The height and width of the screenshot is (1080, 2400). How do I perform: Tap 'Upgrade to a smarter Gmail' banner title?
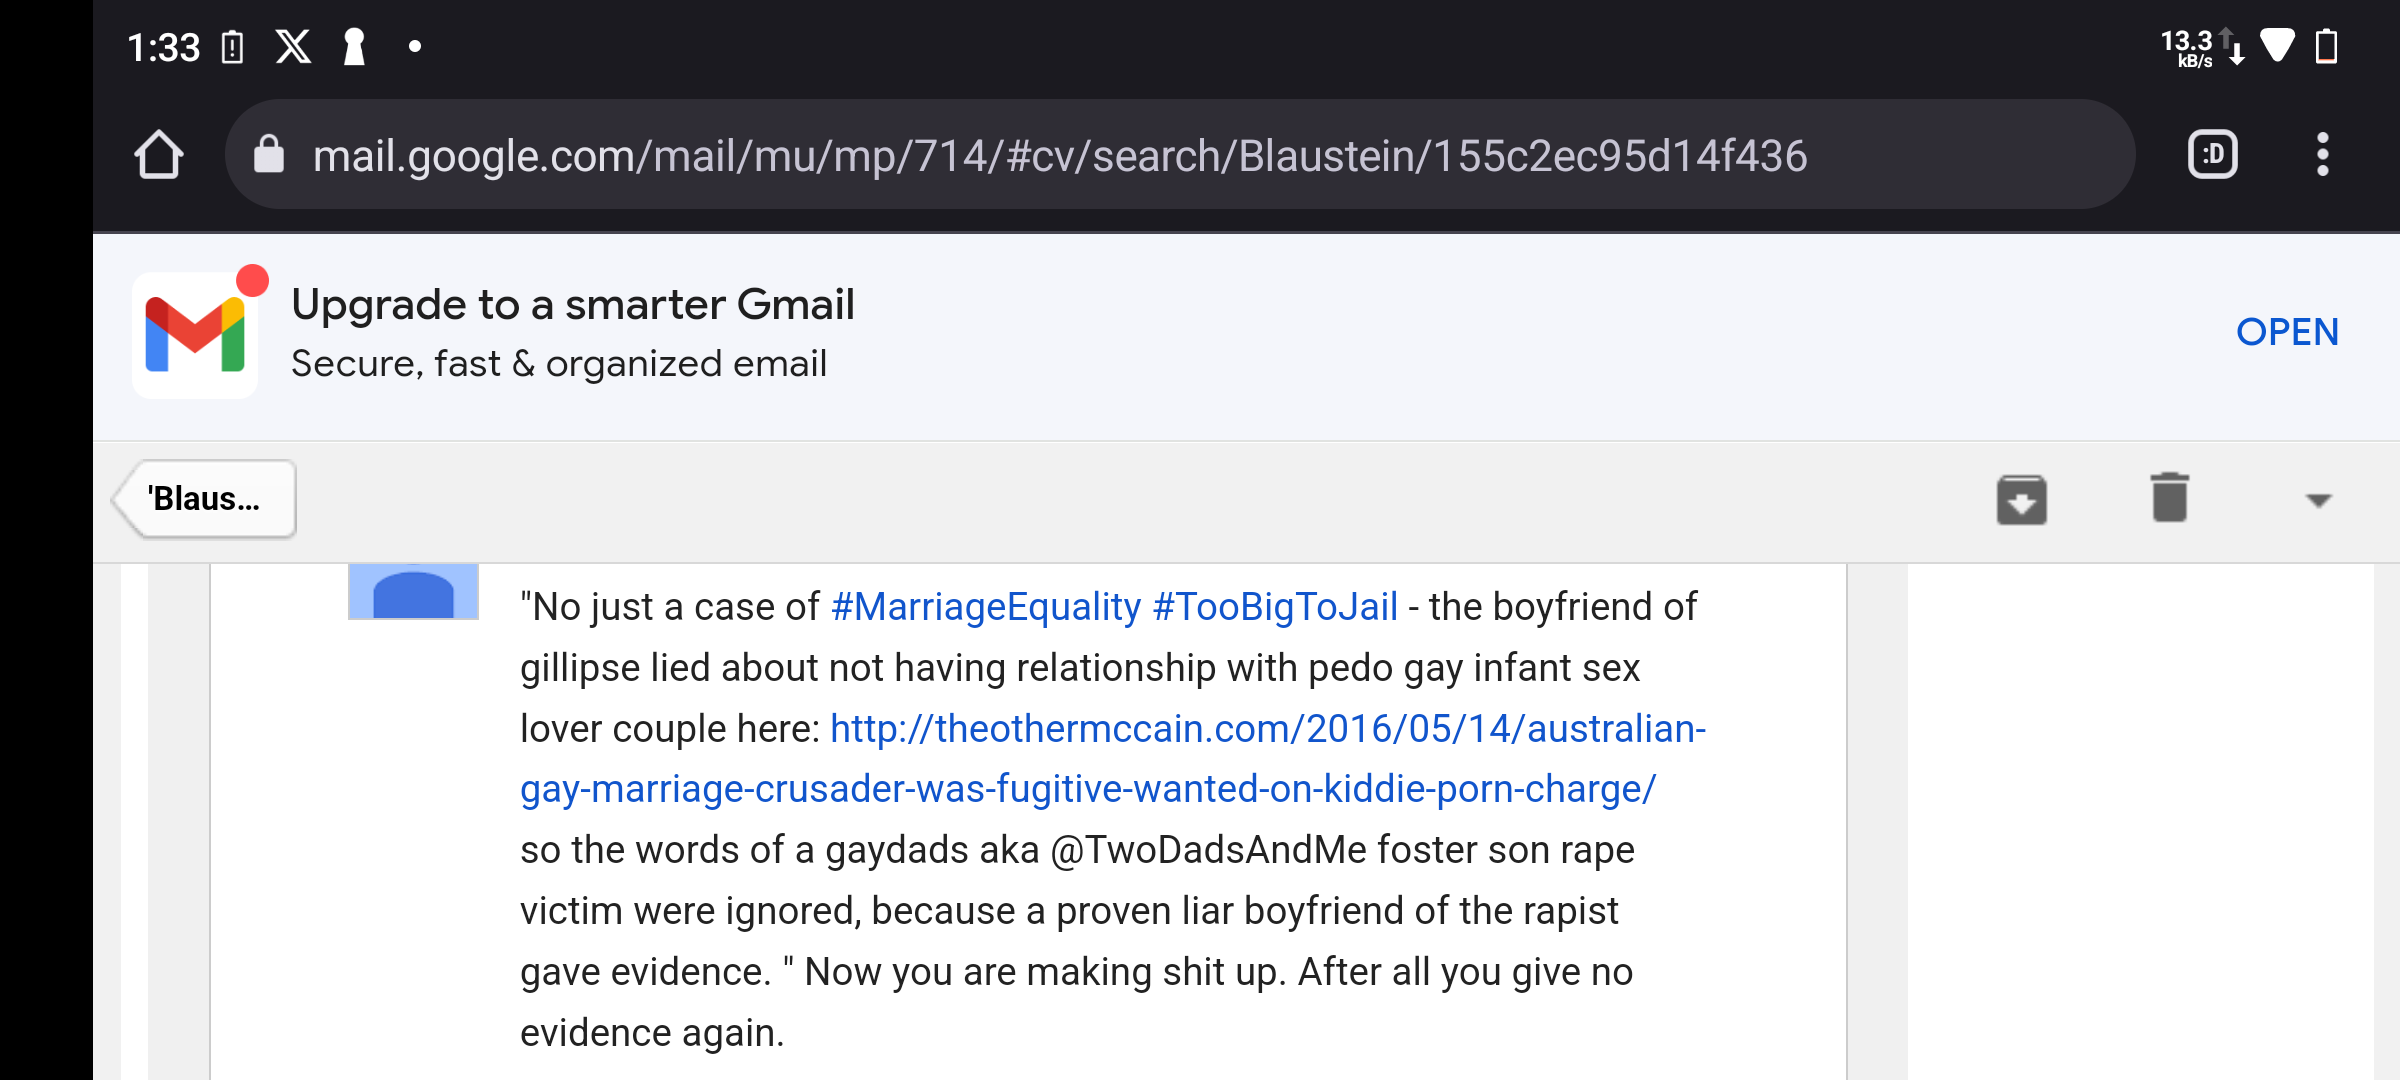click(x=573, y=305)
